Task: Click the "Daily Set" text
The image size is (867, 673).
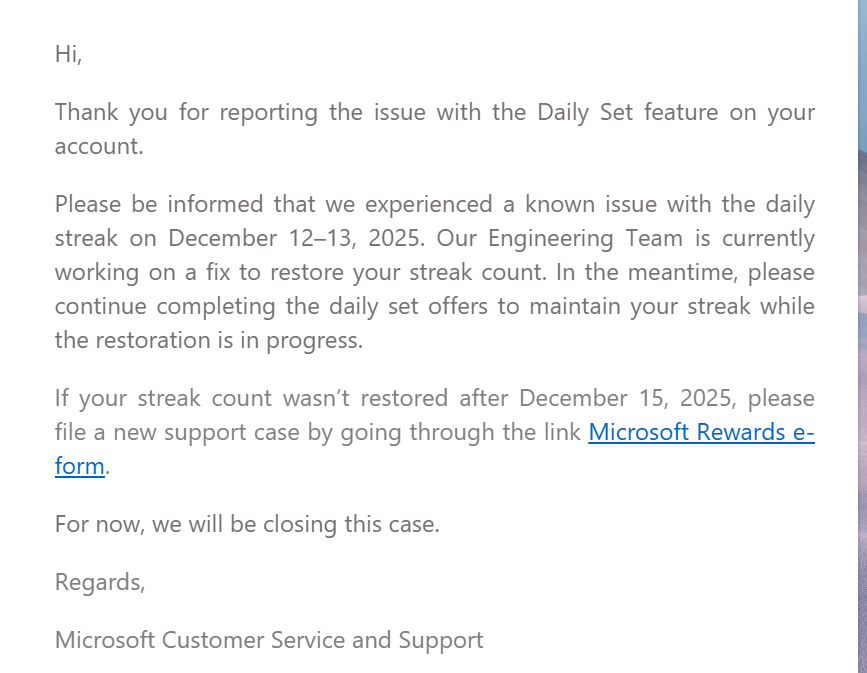Action: pyautogui.click(x=585, y=112)
